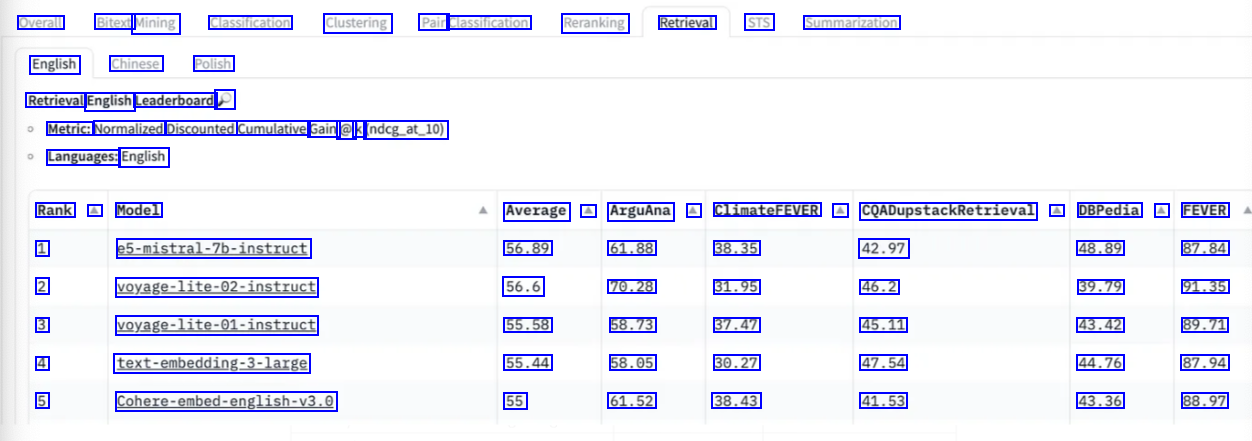Click DBPedia column sort arrow
Viewport: 1252px width, 441px height.
(x=1161, y=211)
